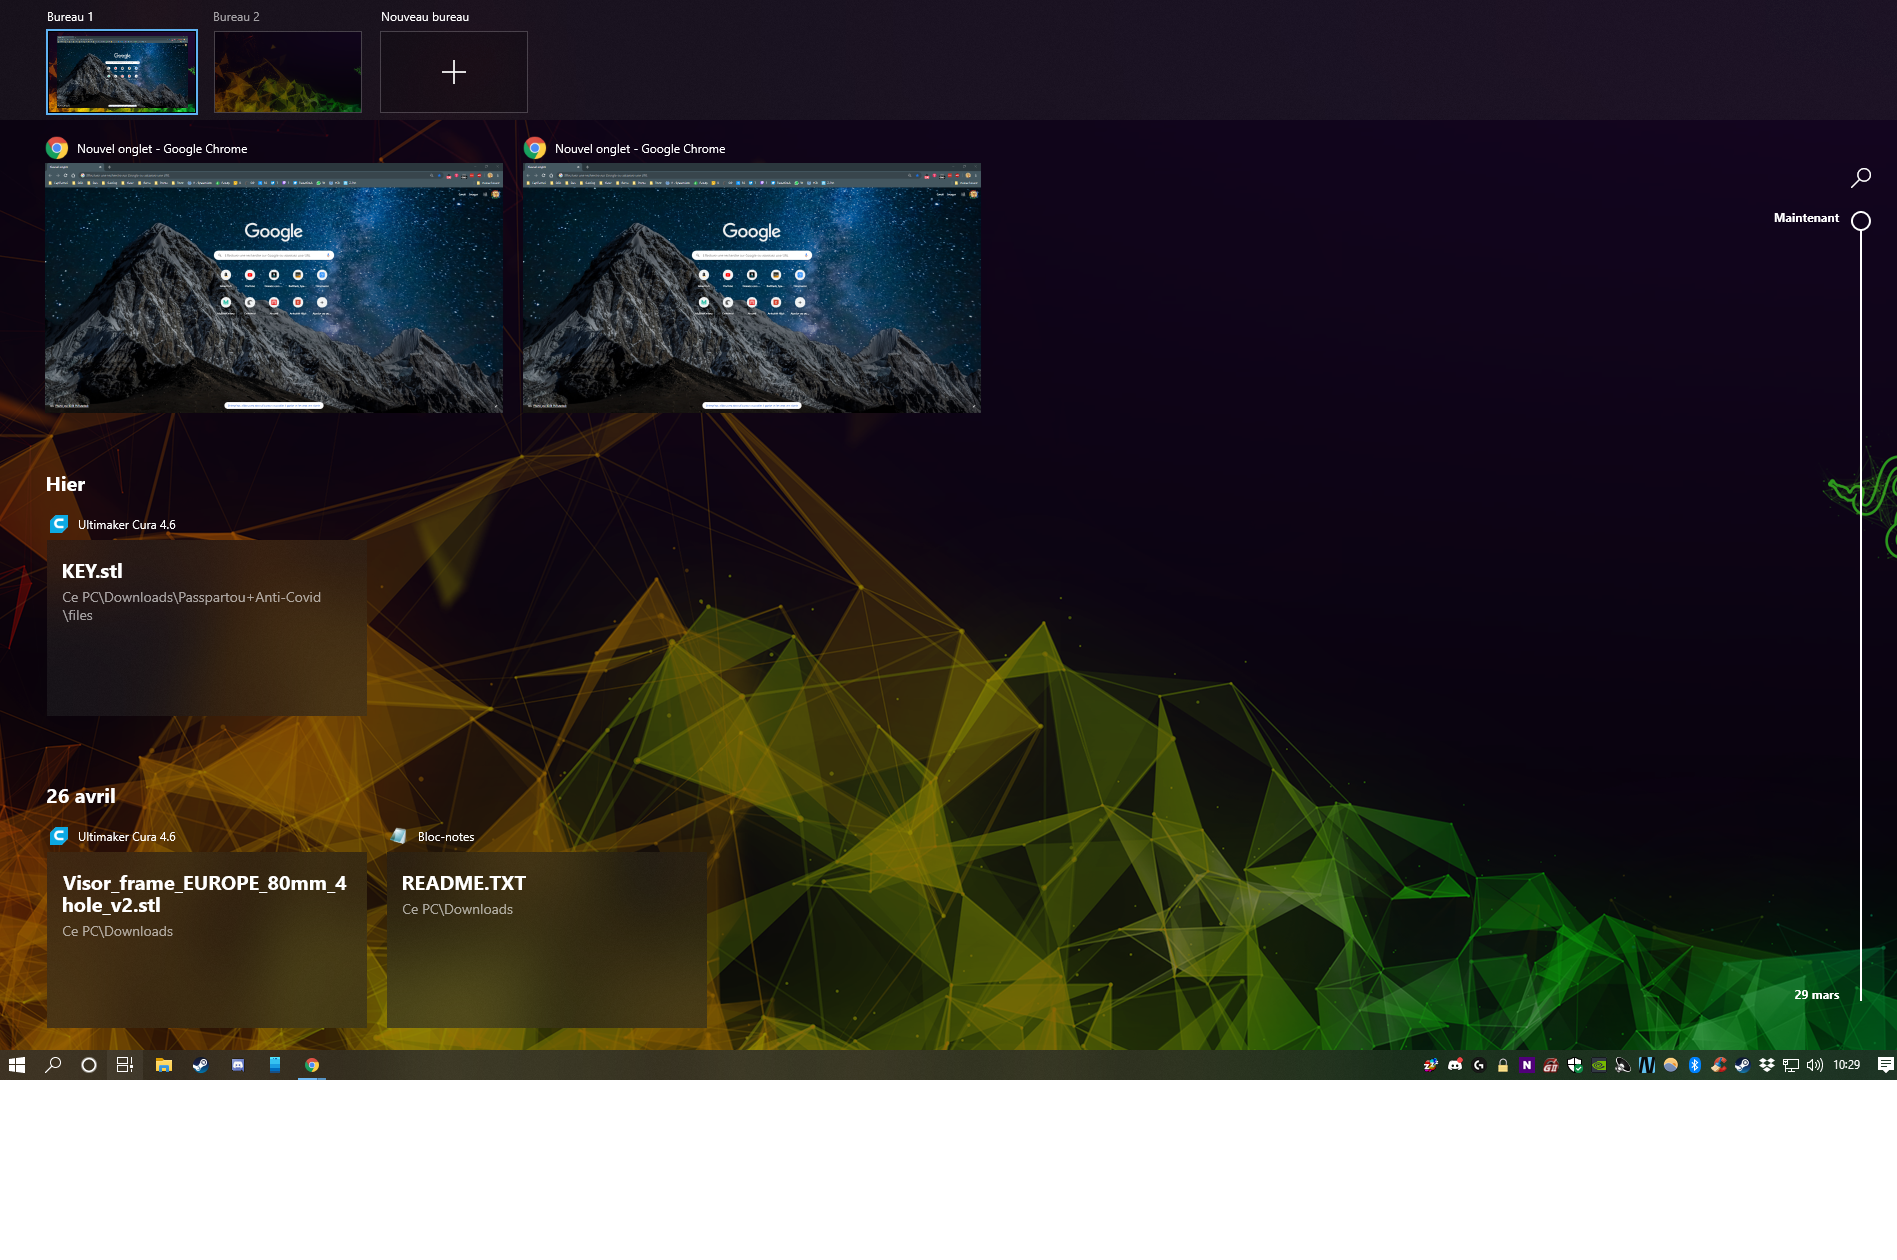
Task: Click Ultimaker Cura 4.6 label under Hier
Action: click(127, 525)
